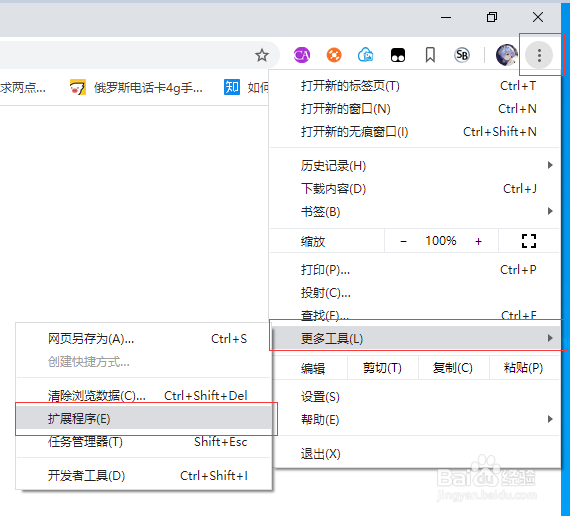The height and width of the screenshot is (516, 570).
Task: Click the bookmark ribbon extension icon
Action: pyautogui.click(x=430, y=55)
